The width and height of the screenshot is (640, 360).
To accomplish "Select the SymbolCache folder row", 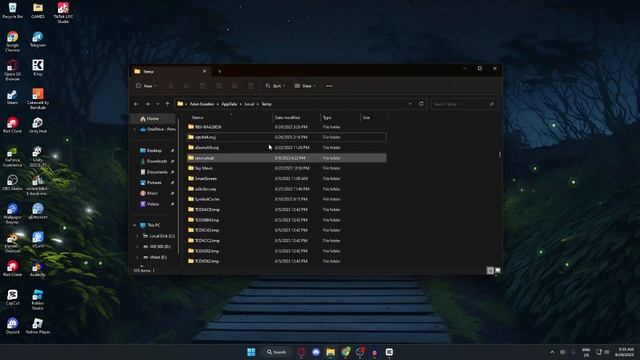I will point(287,199).
